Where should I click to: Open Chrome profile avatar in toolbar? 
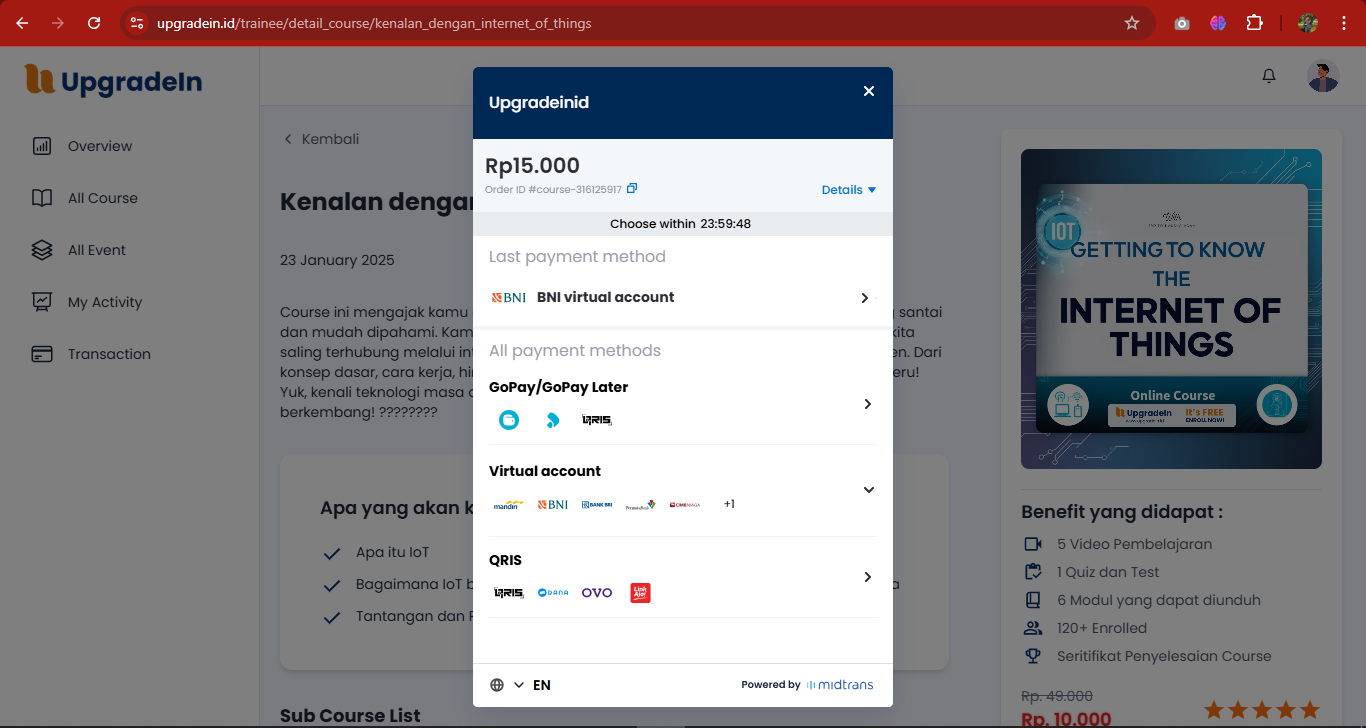[1308, 23]
